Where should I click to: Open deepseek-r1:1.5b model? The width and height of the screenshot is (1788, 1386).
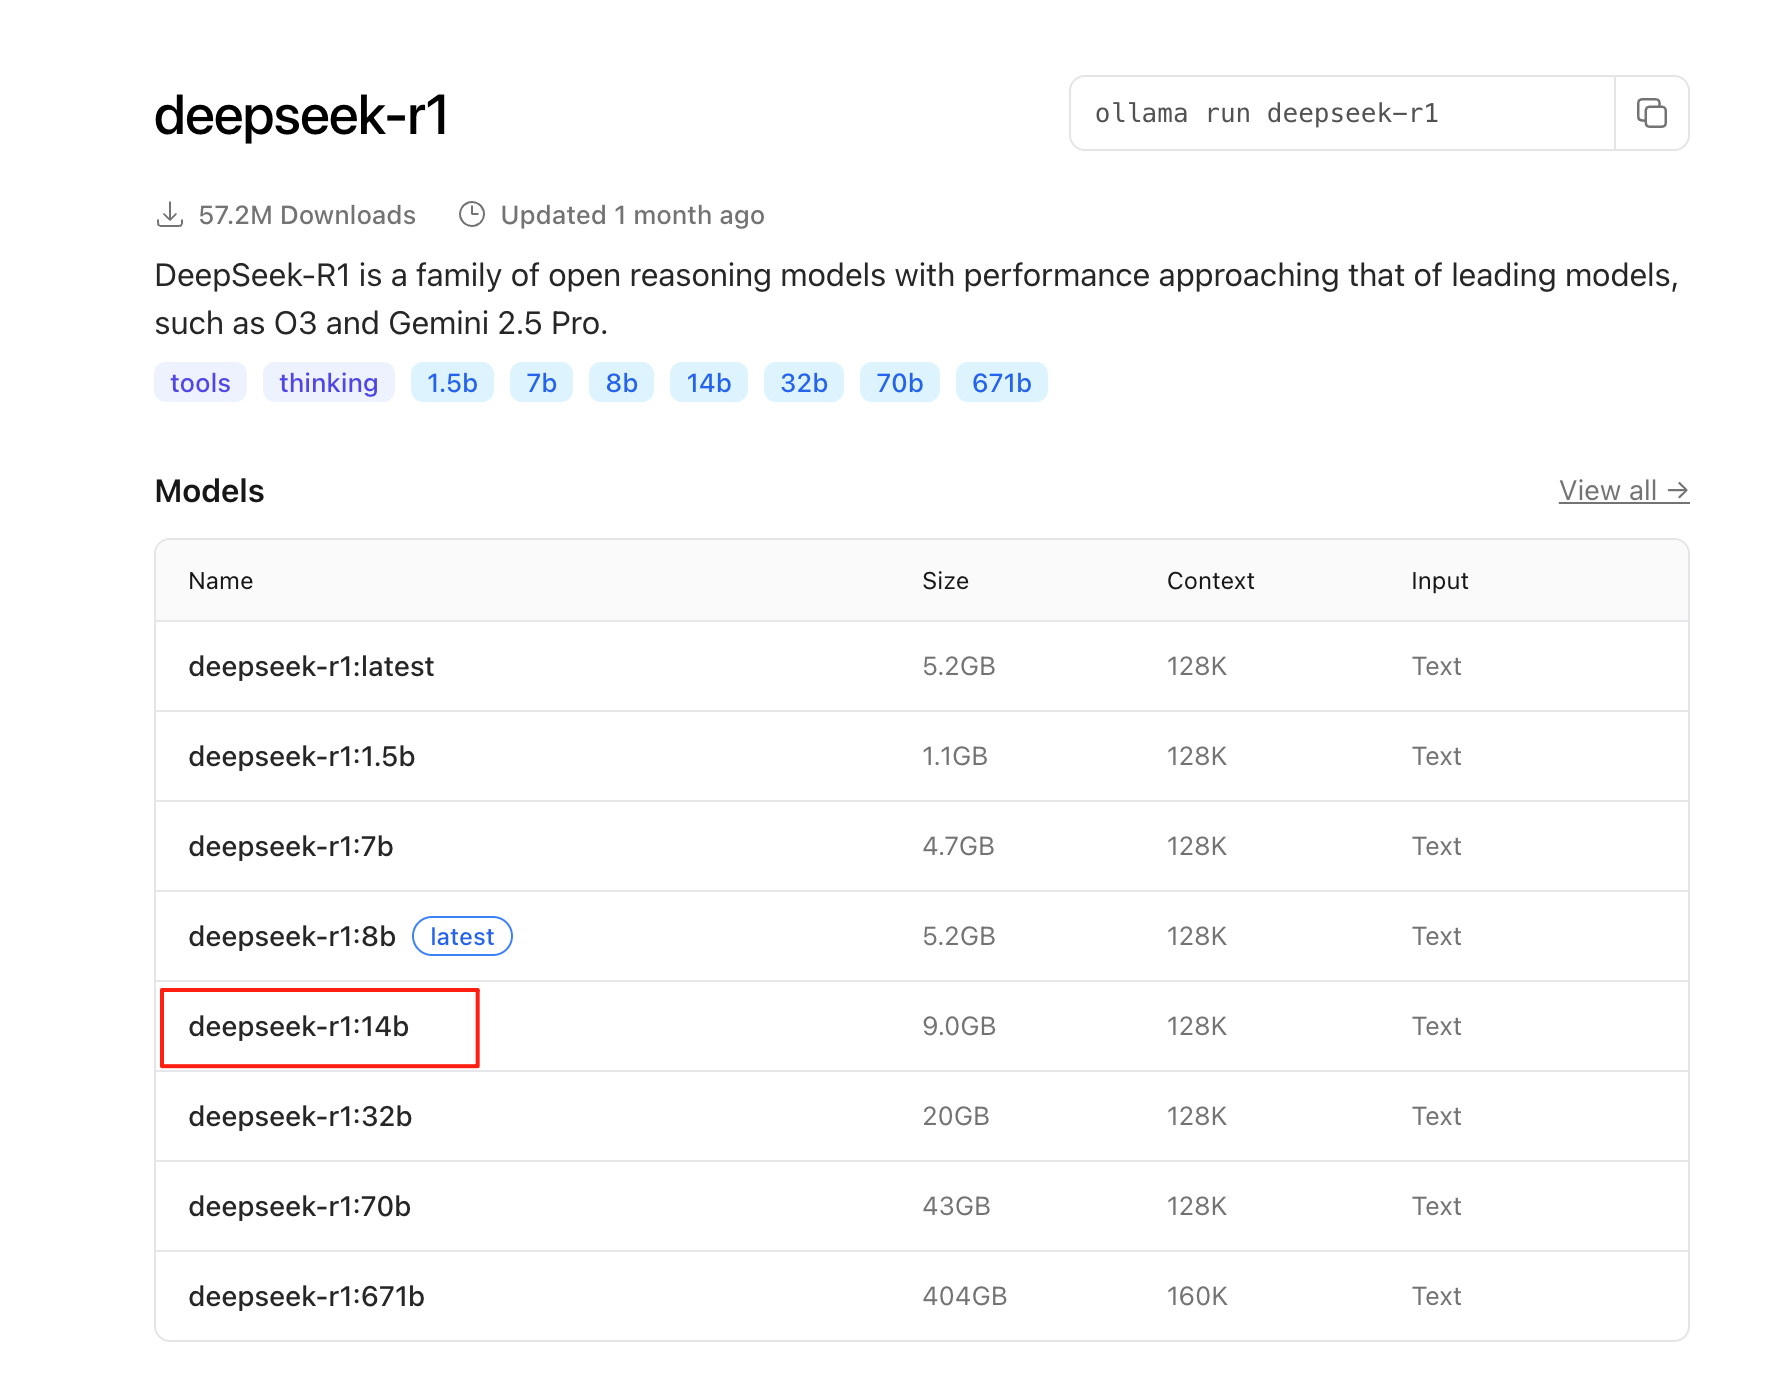[x=301, y=756]
